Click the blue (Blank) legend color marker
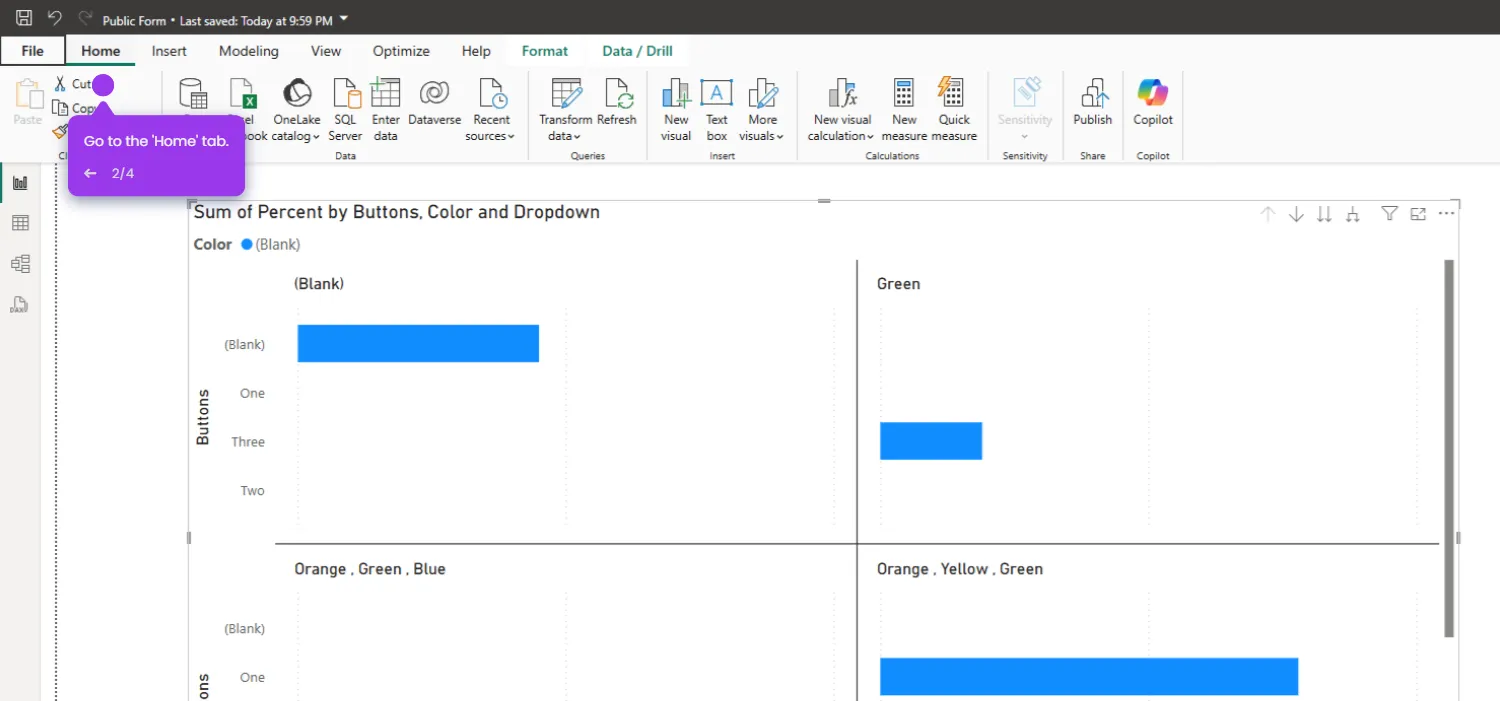Image resolution: width=1500 pixels, height=701 pixels. [x=247, y=244]
